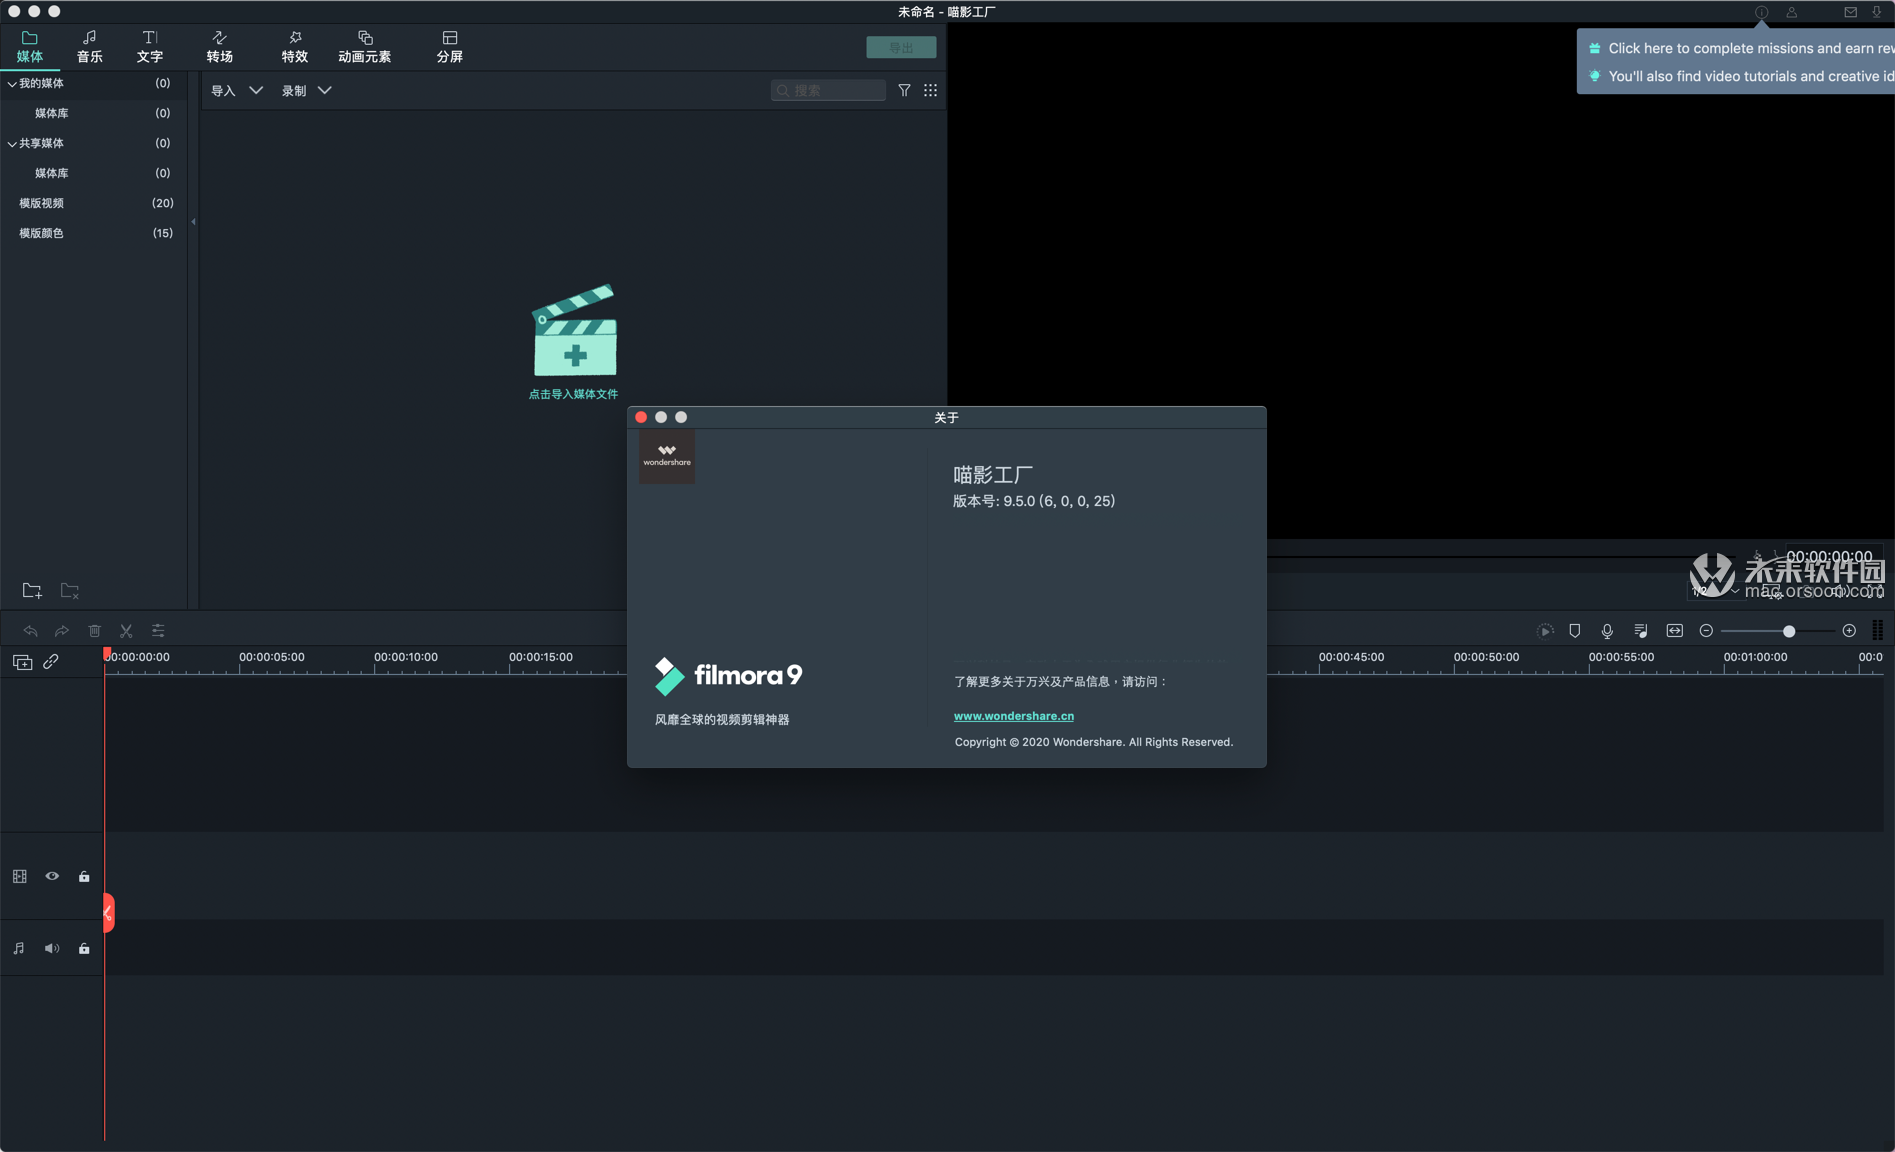Click the clapperboard import media icon
The height and width of the screenshot is (1152, 1895).
tap(574, 331)
